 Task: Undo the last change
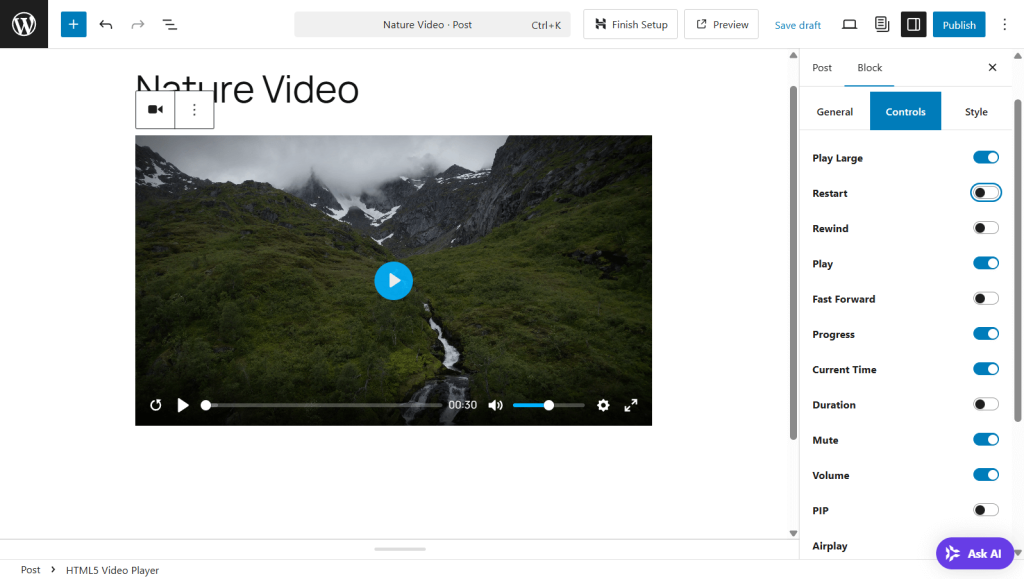click(x=106, y=24)
